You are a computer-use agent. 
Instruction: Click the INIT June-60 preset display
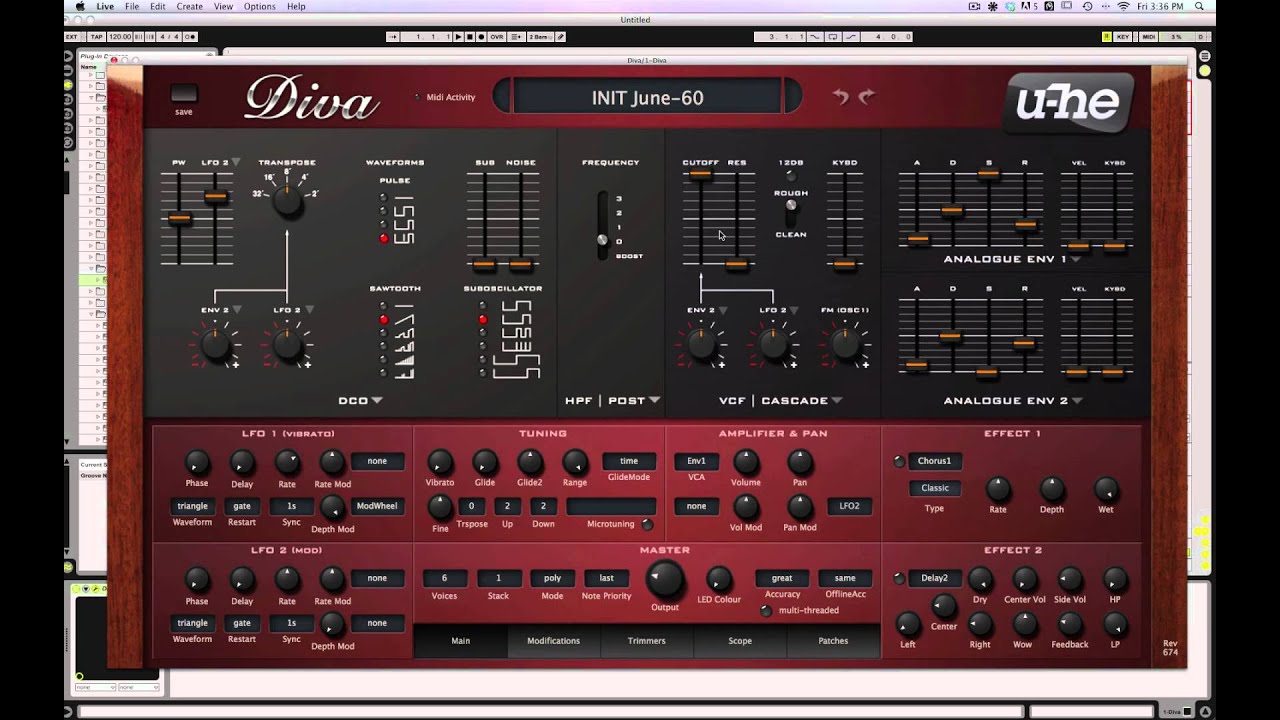646,97
